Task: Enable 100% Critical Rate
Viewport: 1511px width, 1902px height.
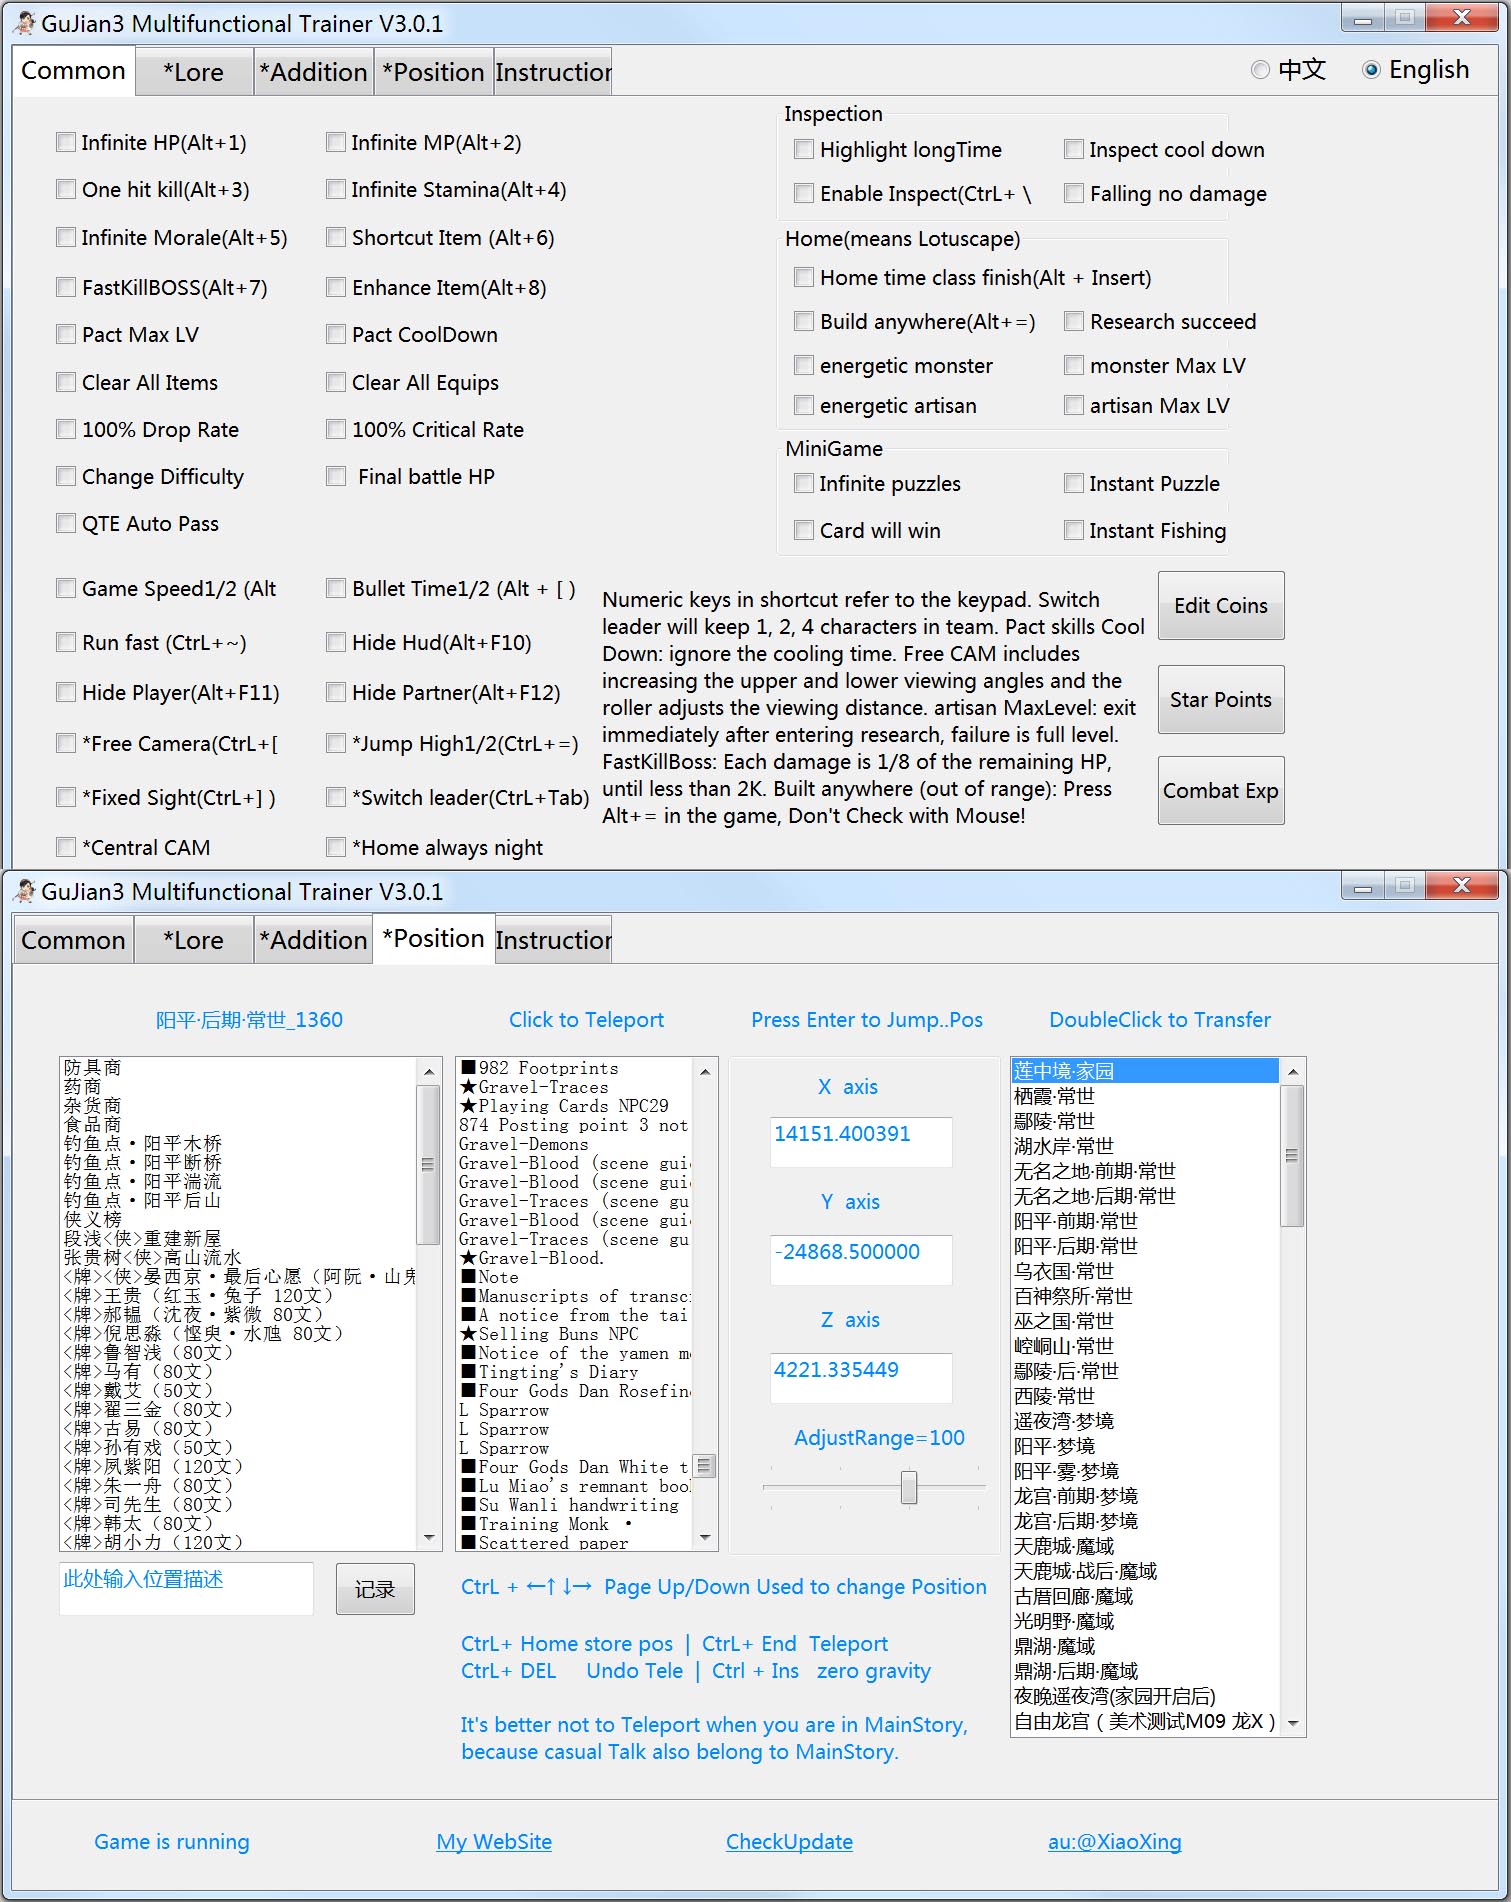Action: tap(336, 429)
